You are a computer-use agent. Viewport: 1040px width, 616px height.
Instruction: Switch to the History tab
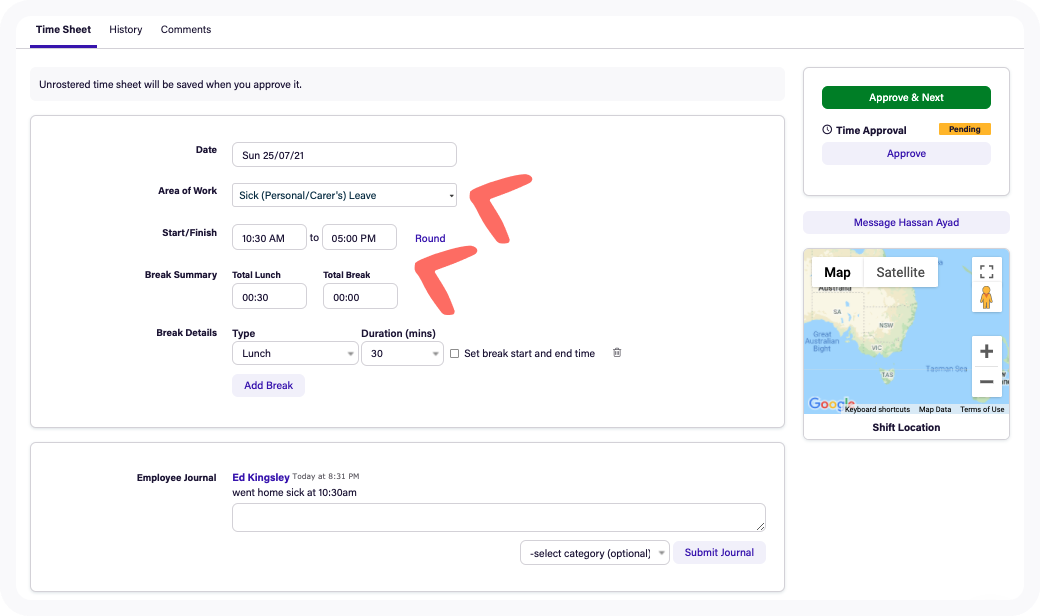126,30
